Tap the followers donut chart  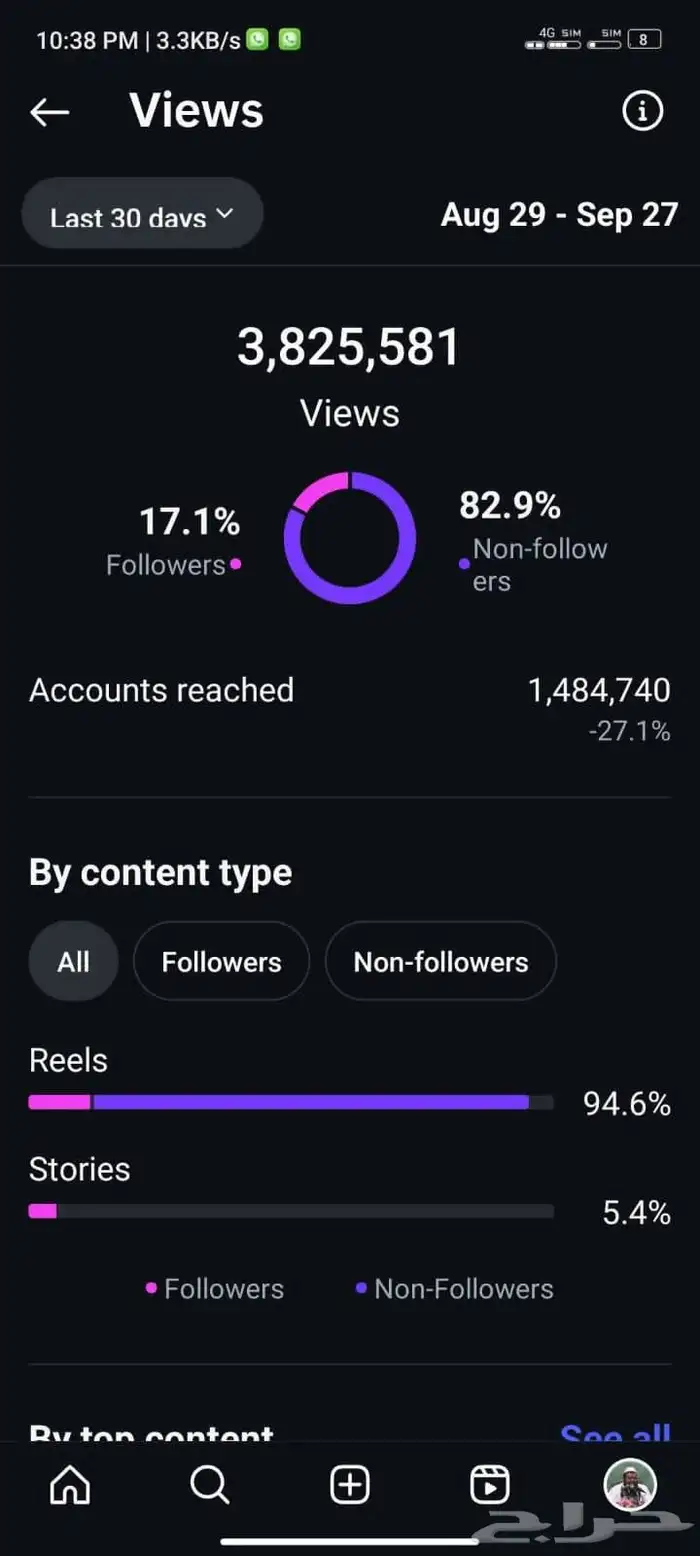(x=349, y=538)
